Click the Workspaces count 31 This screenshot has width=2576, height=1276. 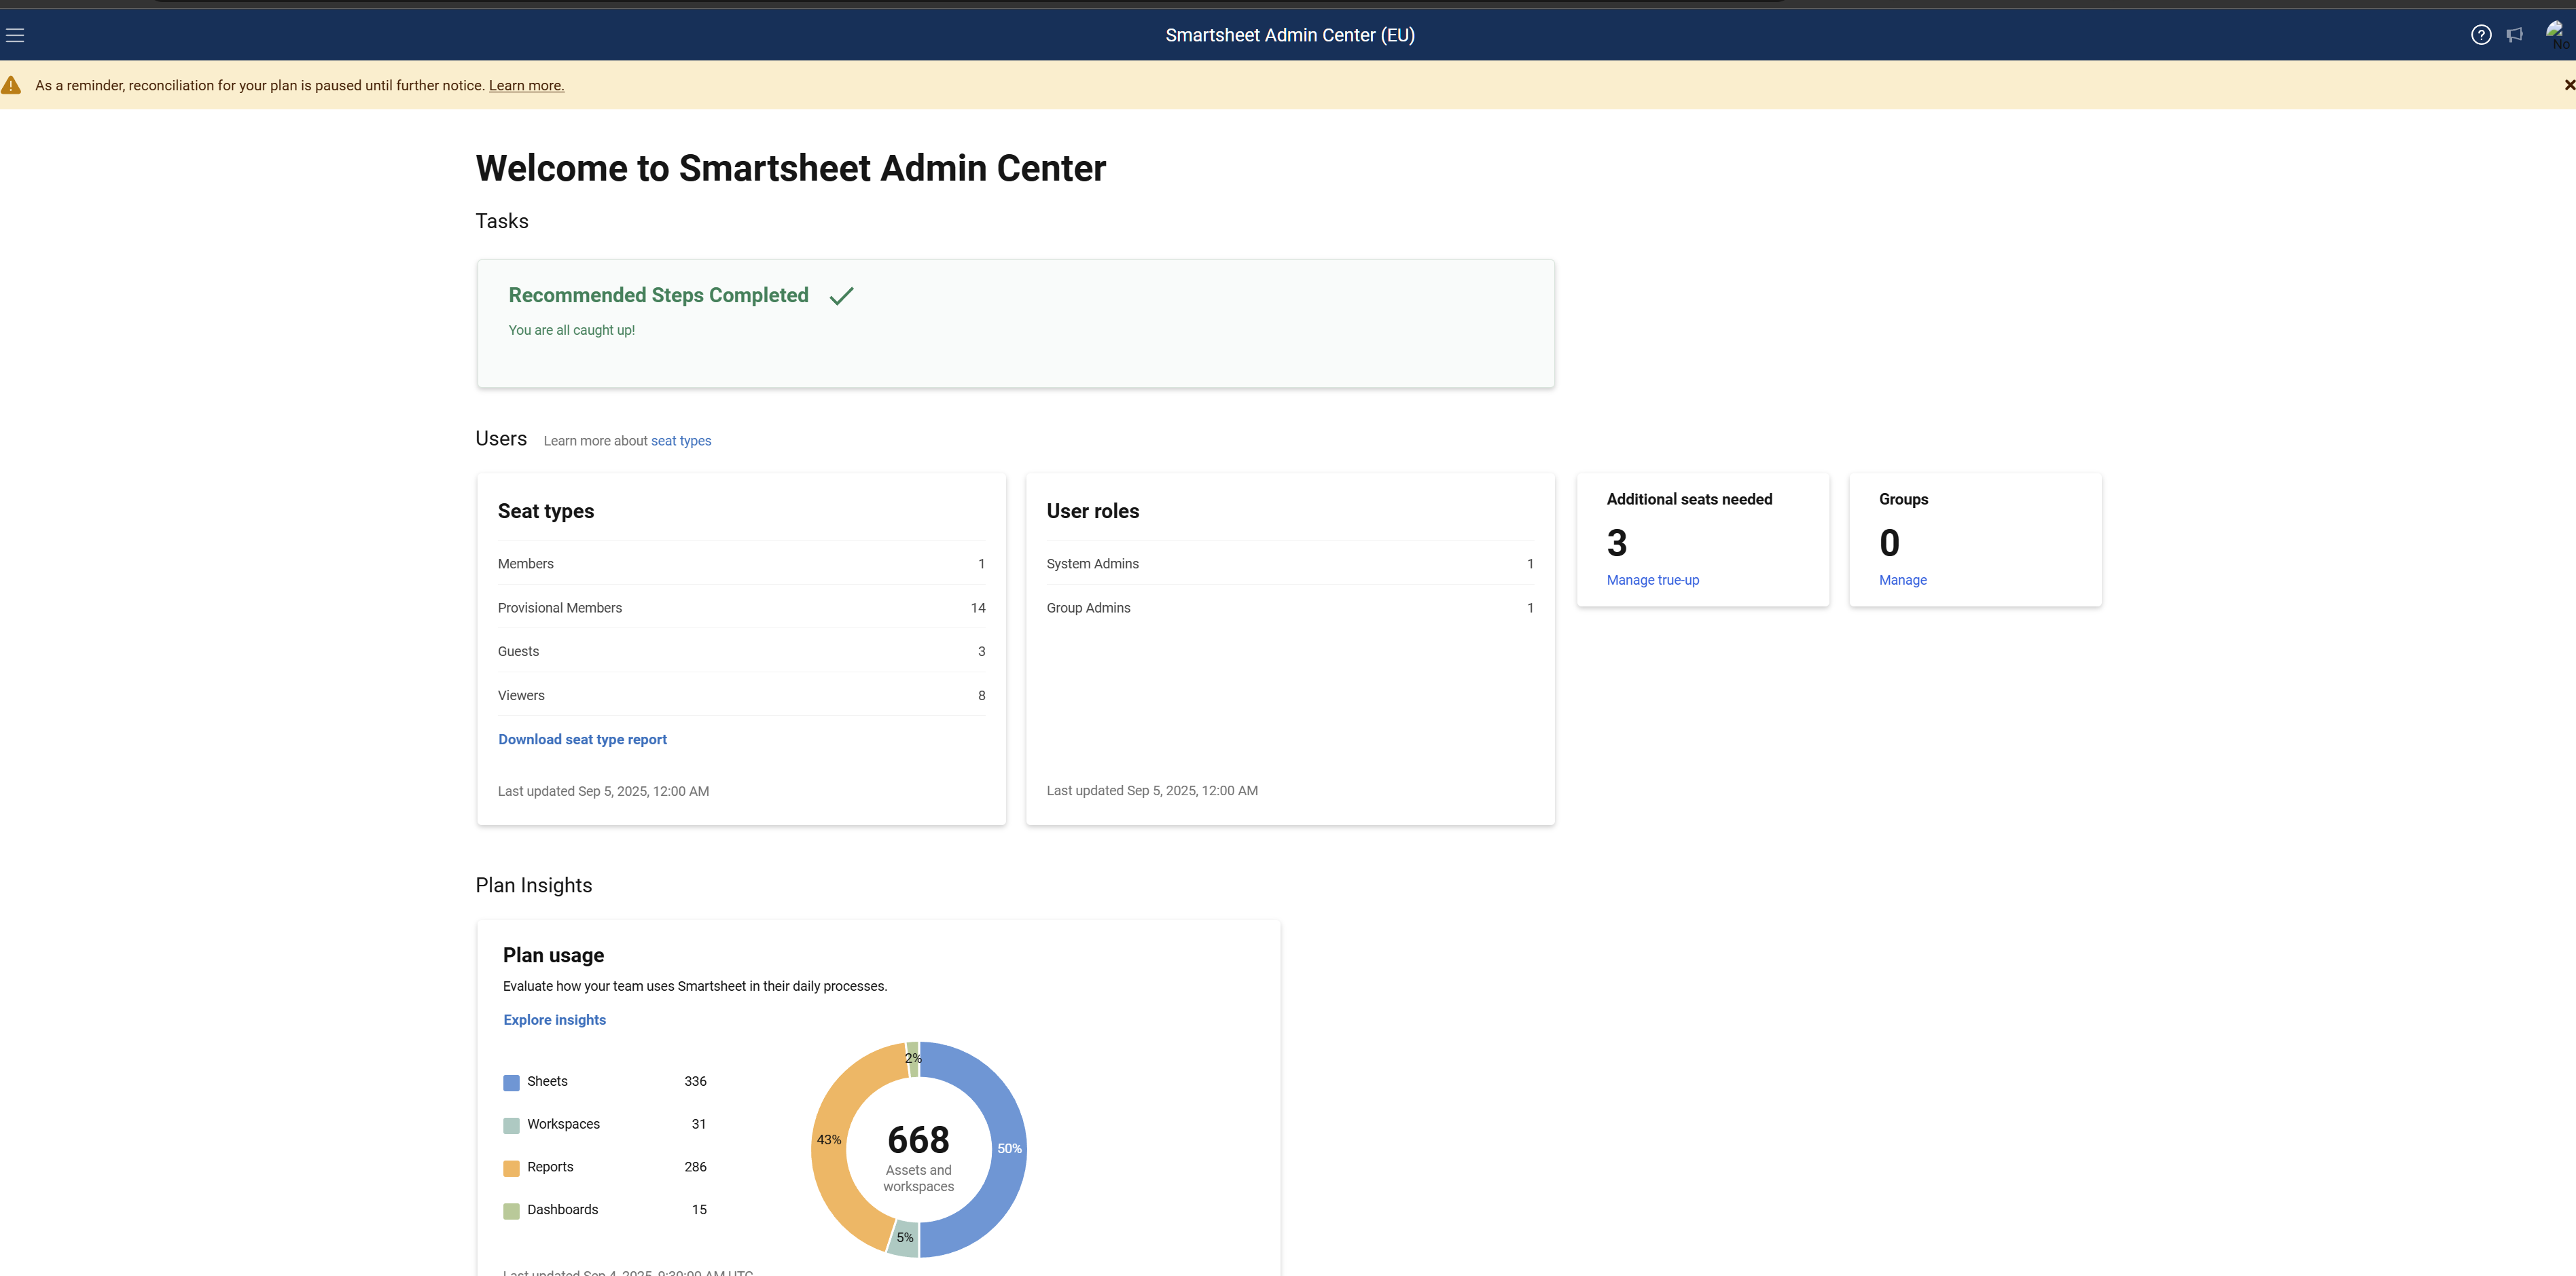pyautogui.click(x=699, y=1124)
